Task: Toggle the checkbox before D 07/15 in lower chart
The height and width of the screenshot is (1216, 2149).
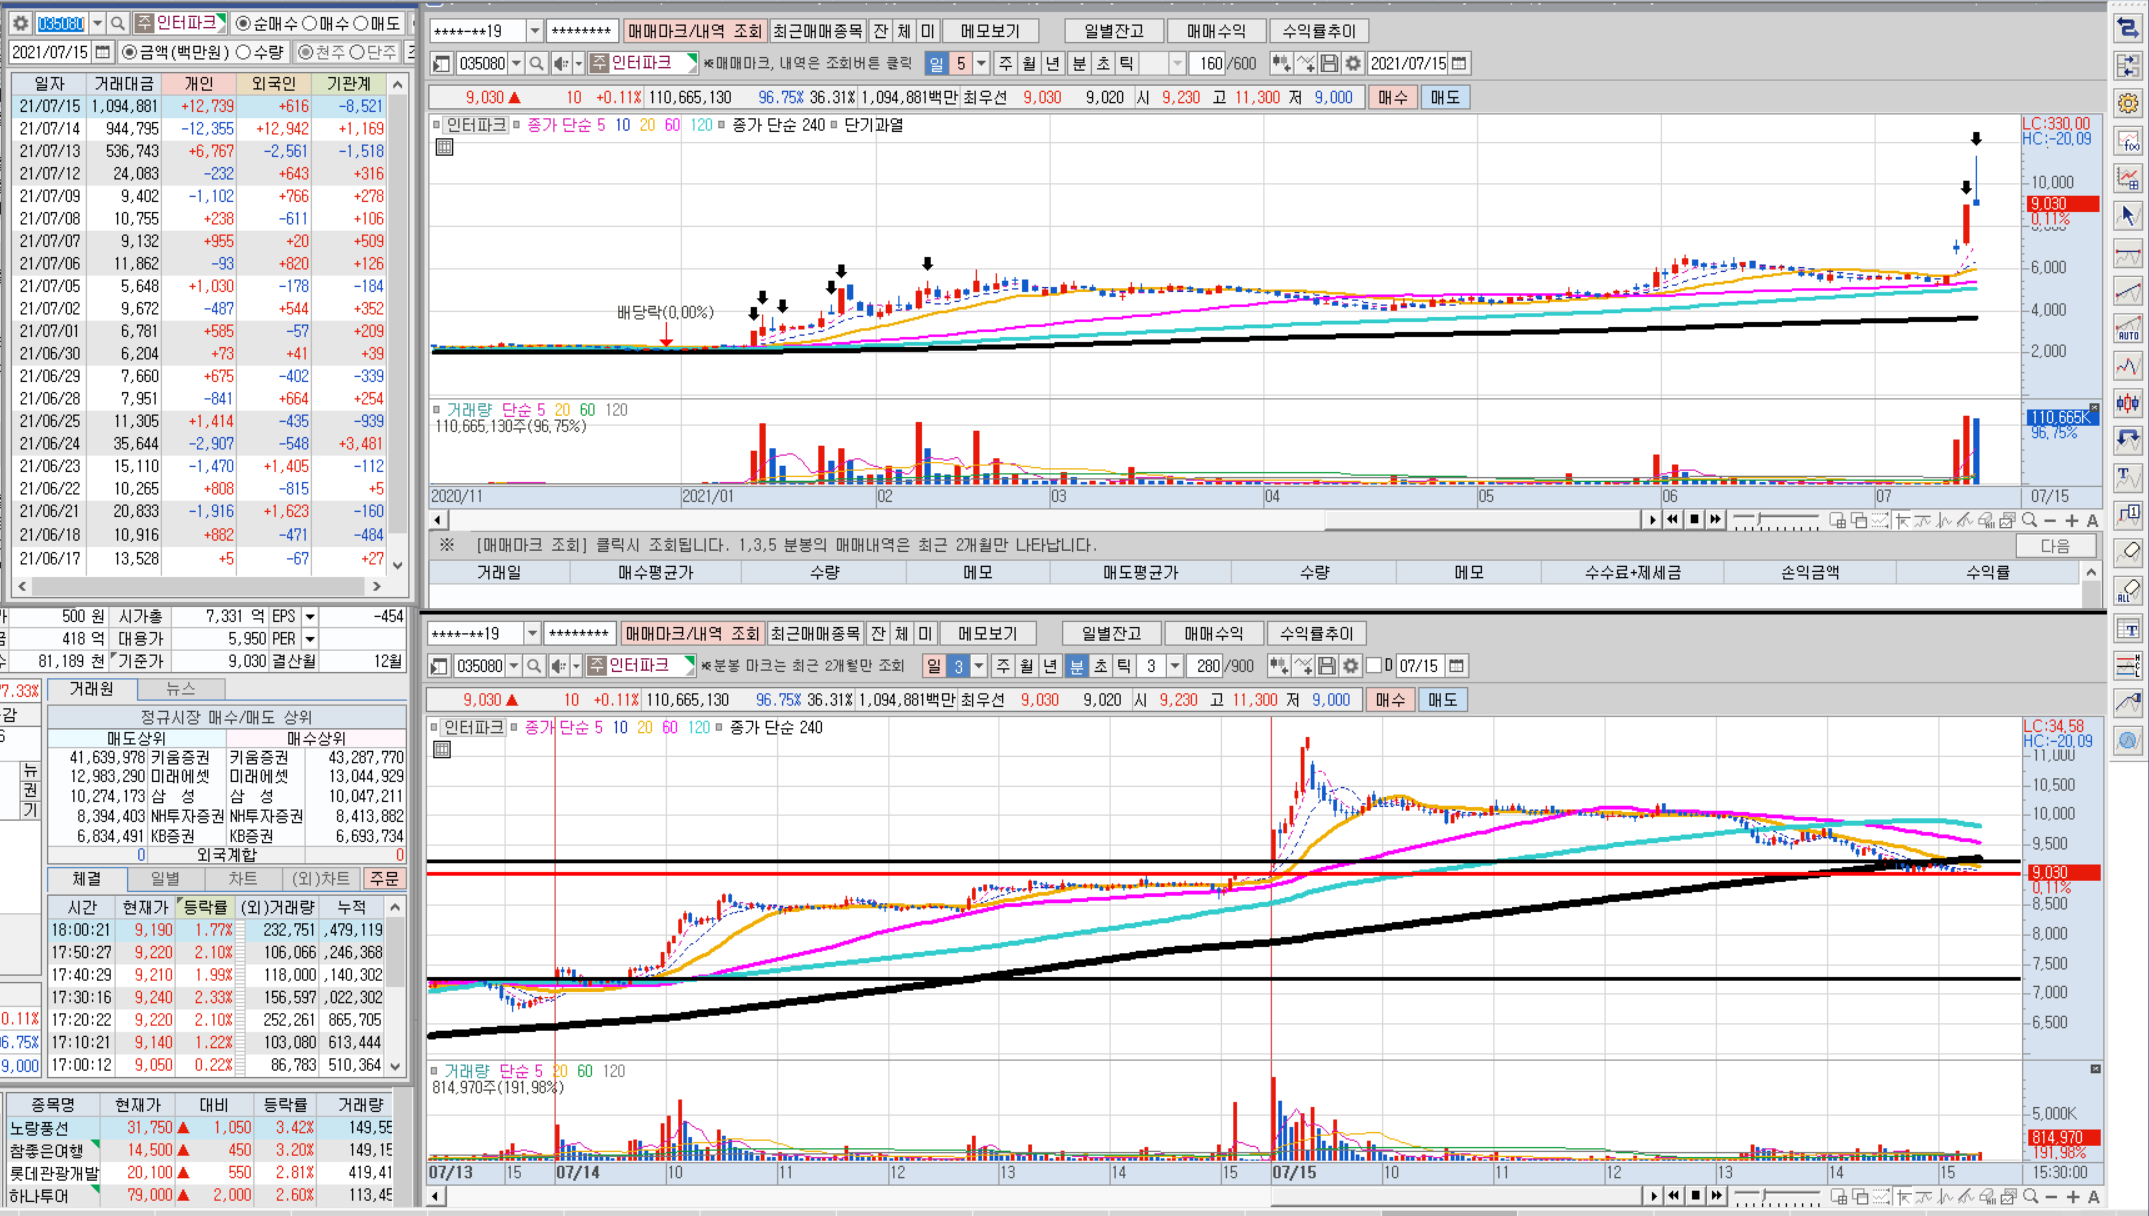Action: click(x=1374, y=666)
